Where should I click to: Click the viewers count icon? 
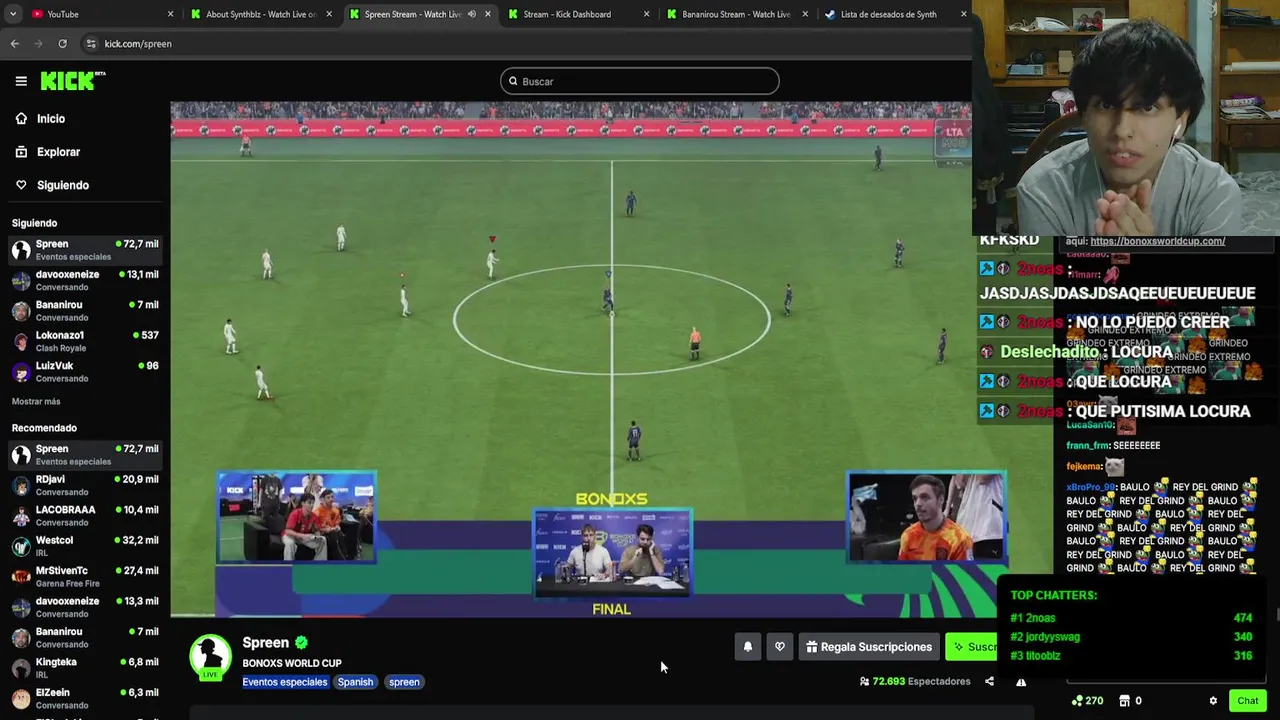click(864, 682)
